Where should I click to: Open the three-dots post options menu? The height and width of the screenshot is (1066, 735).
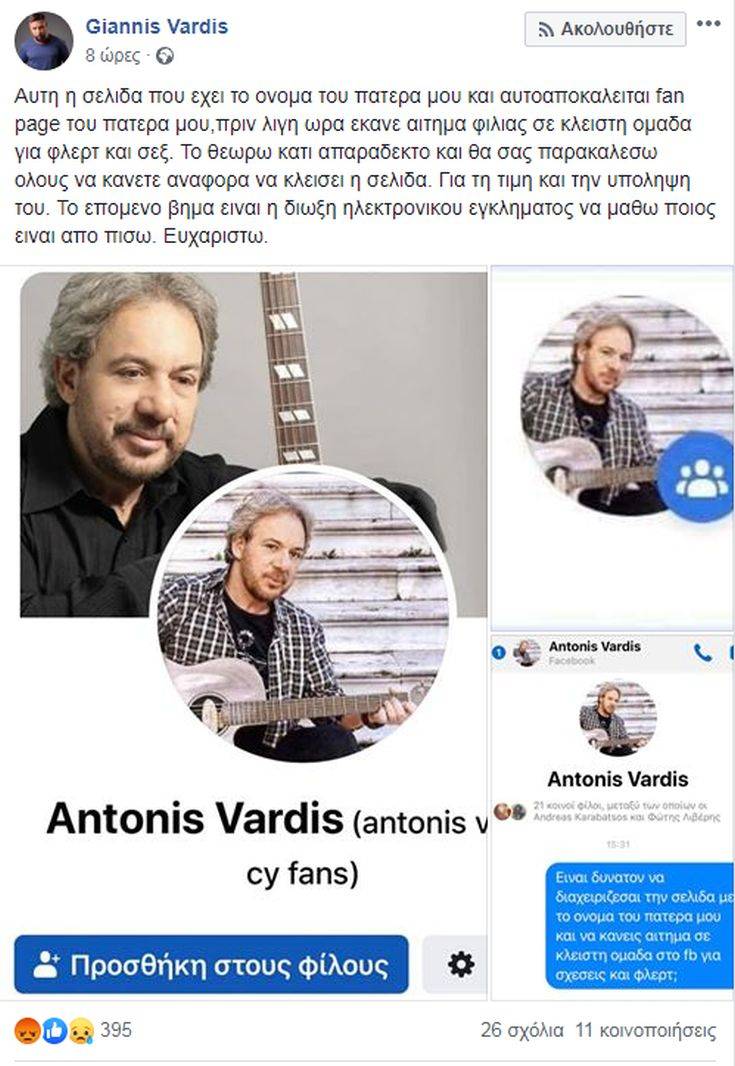click(x=708, y=24)
